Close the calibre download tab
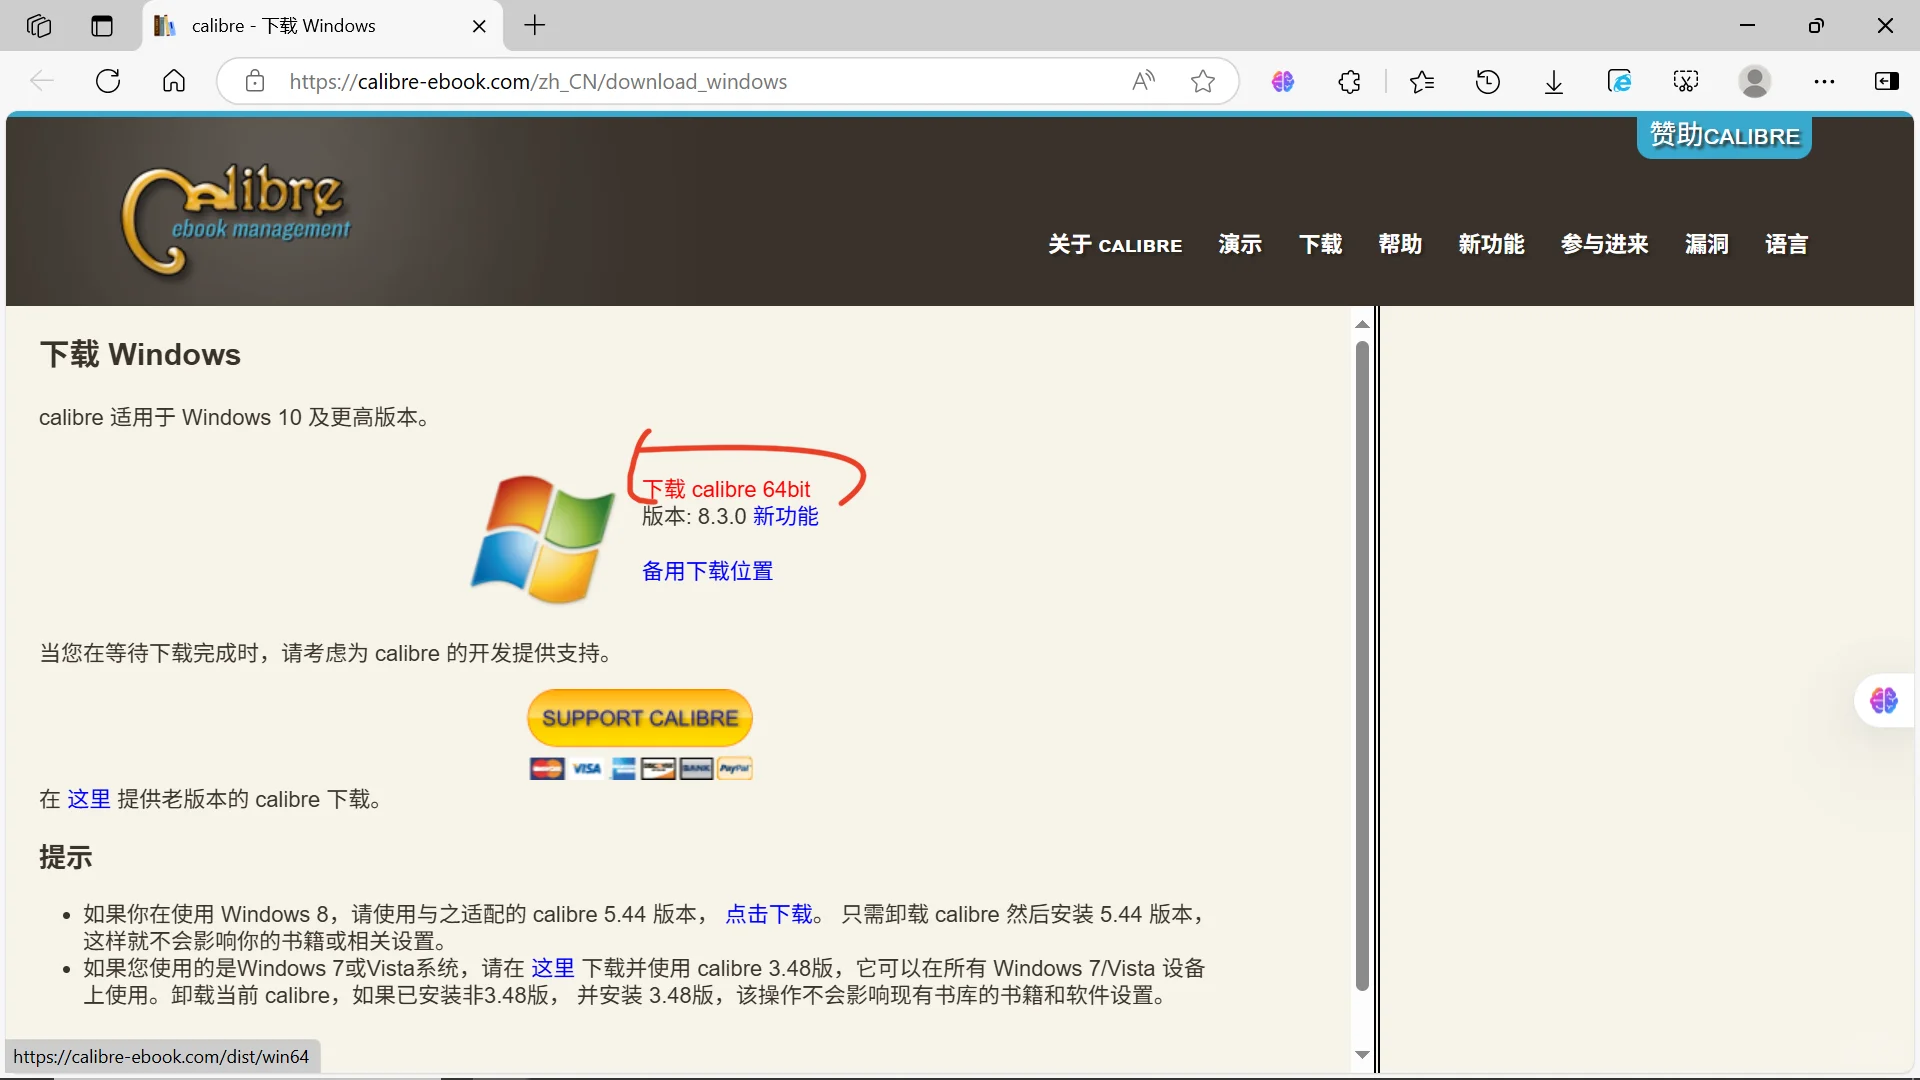Image resolution: width=1920 pixels, height=1080 pixels. click(x=479, y=26)
